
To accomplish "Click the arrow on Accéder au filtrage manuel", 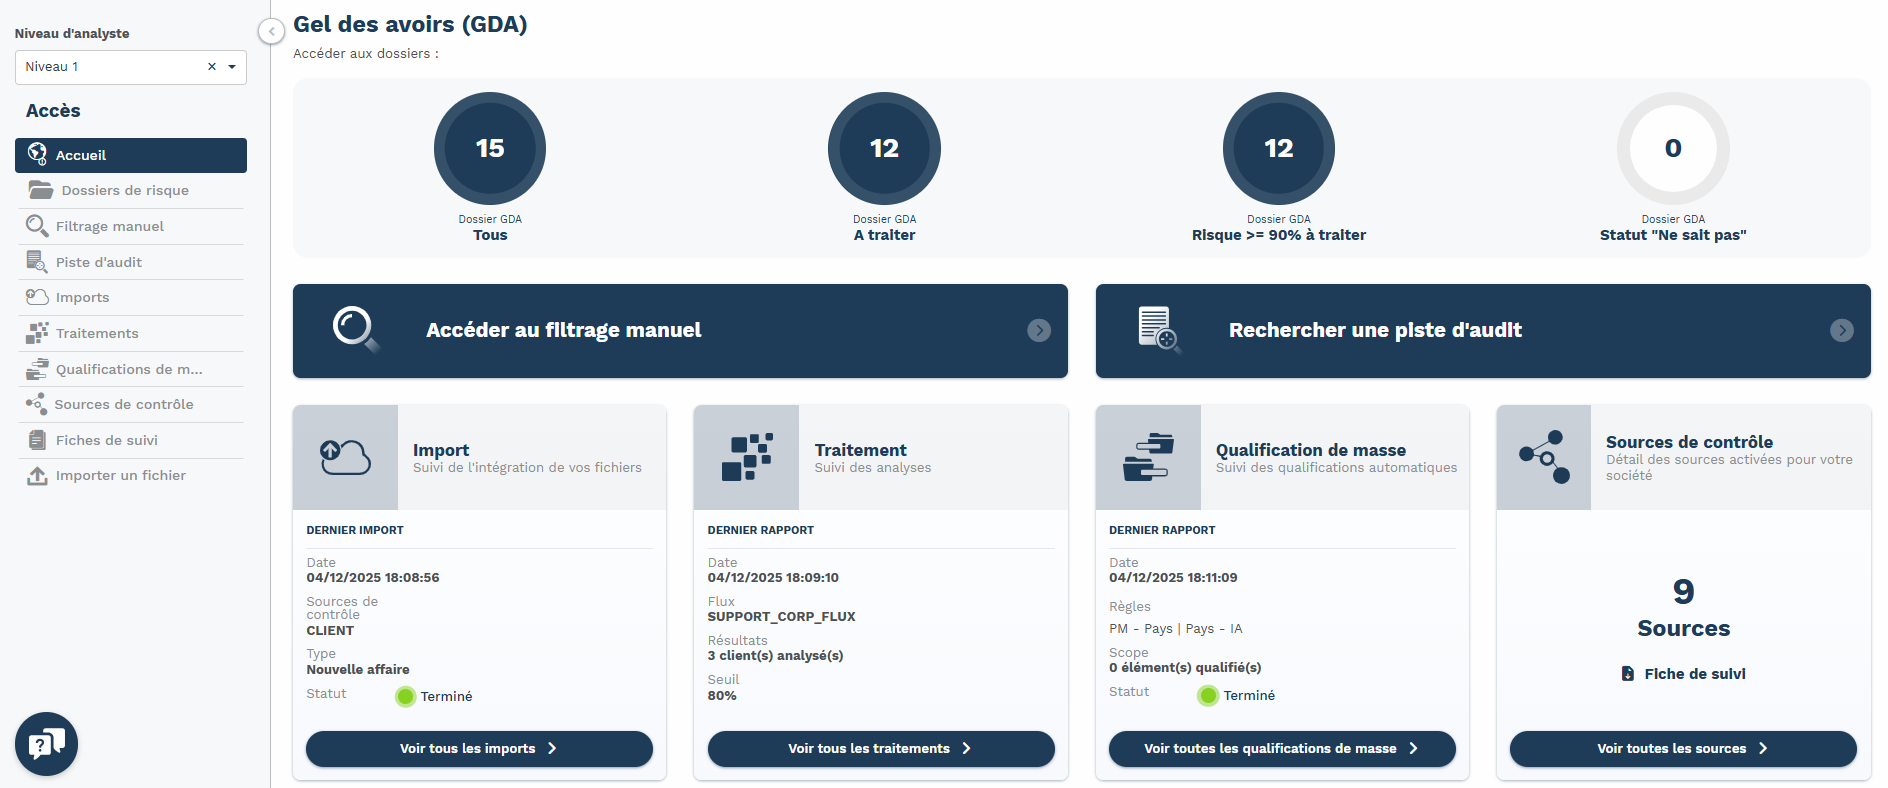I will click(x=1039, y=331).
